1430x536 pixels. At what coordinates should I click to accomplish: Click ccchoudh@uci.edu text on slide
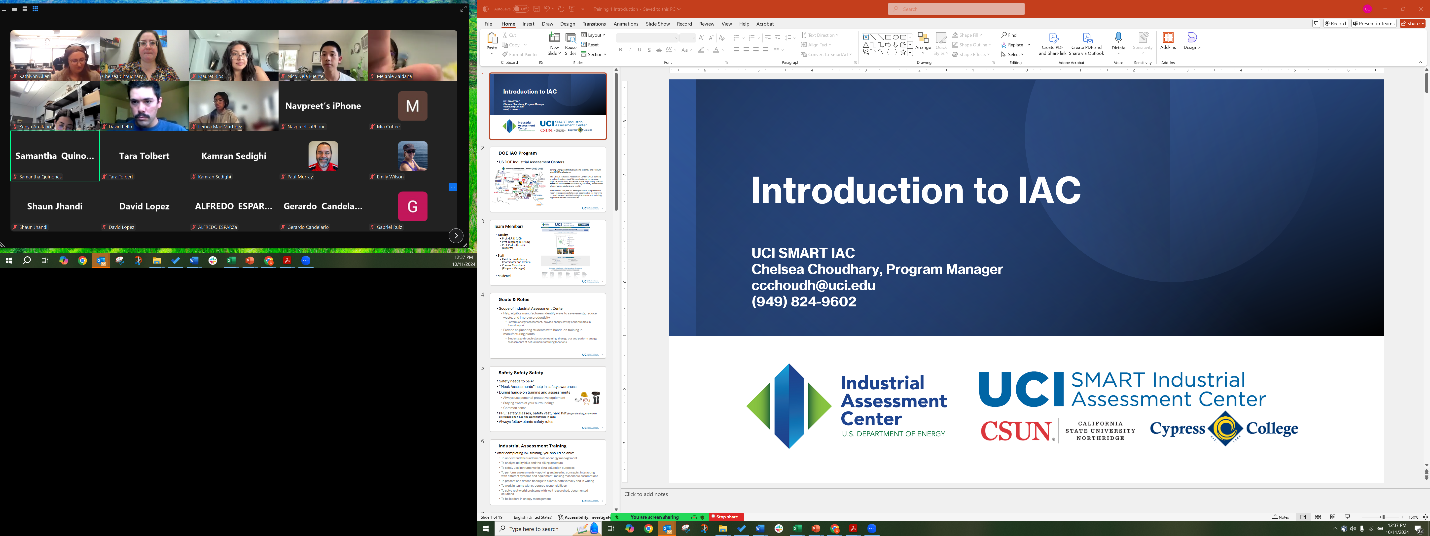point(813,285)
